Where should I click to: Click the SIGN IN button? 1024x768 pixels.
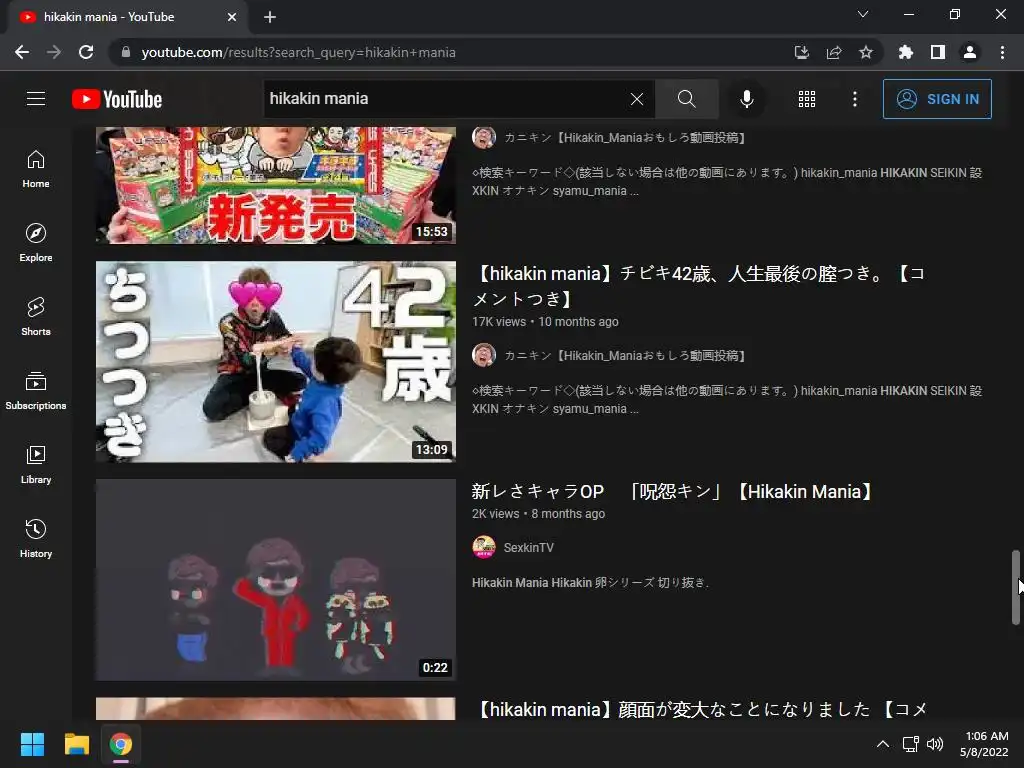pyautogui.click(x=937, y=99)
